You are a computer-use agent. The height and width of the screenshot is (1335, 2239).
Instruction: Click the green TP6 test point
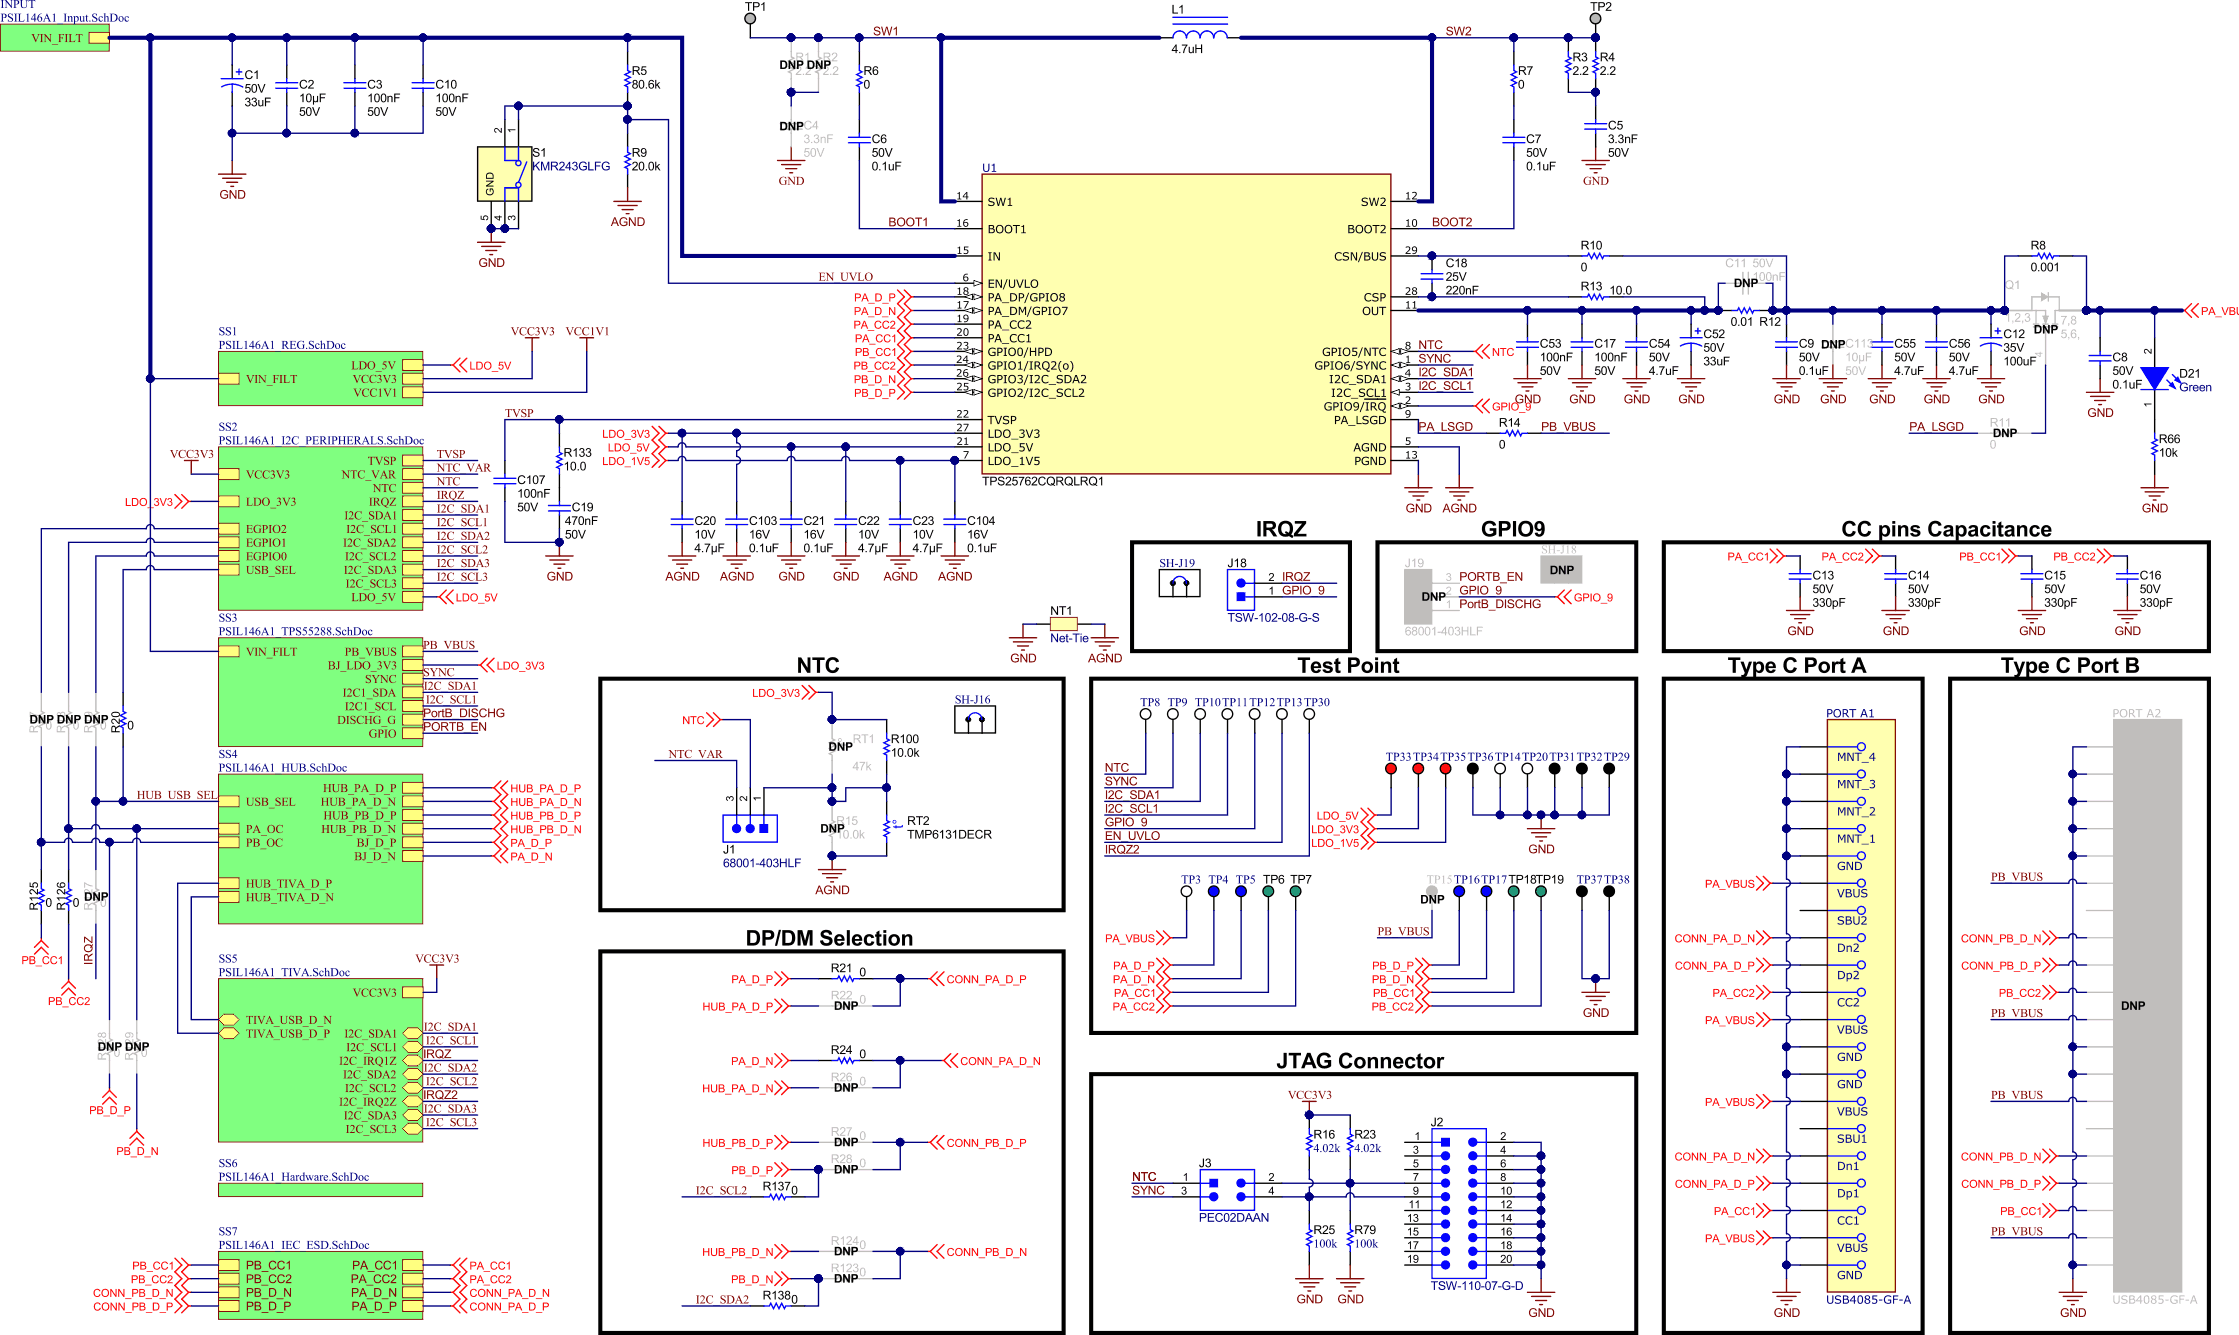pos(1268,891)
